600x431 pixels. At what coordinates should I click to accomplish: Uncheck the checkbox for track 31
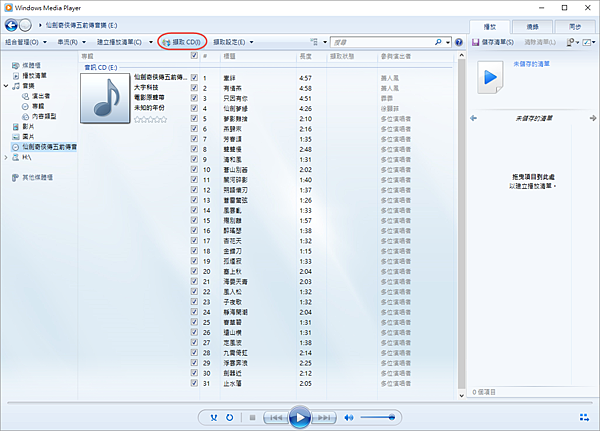[x=194, y=383]
